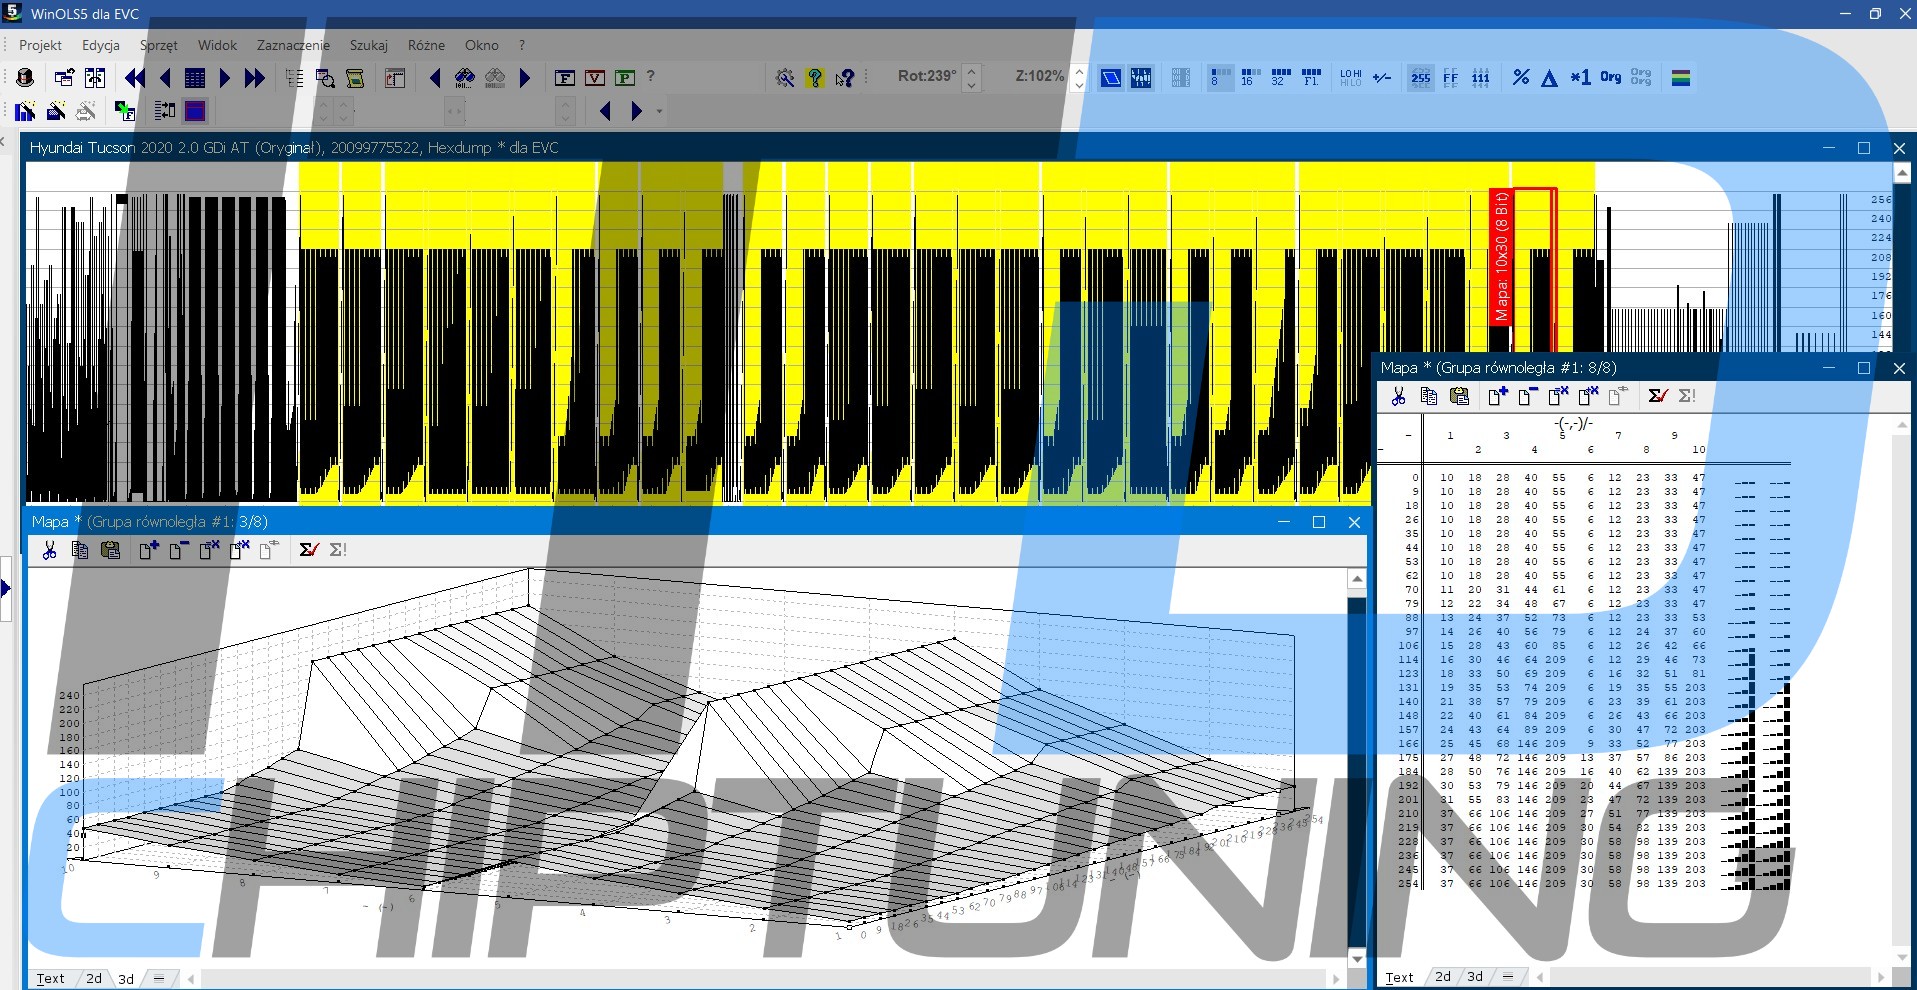Click the yellow question mark help icon
Image resolution: width=1917 pixels, height=990 pixels.
815,78
